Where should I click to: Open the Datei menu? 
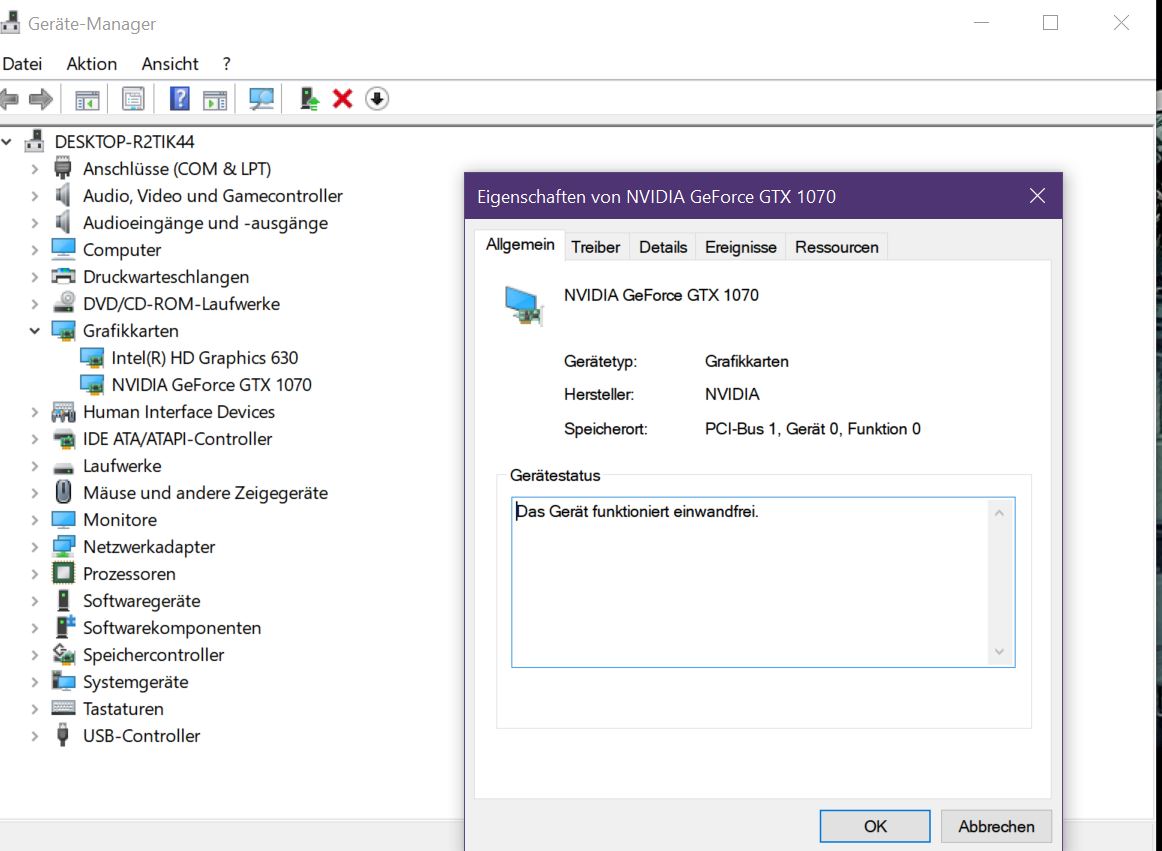pyautogui.click(x=22, y=64)
